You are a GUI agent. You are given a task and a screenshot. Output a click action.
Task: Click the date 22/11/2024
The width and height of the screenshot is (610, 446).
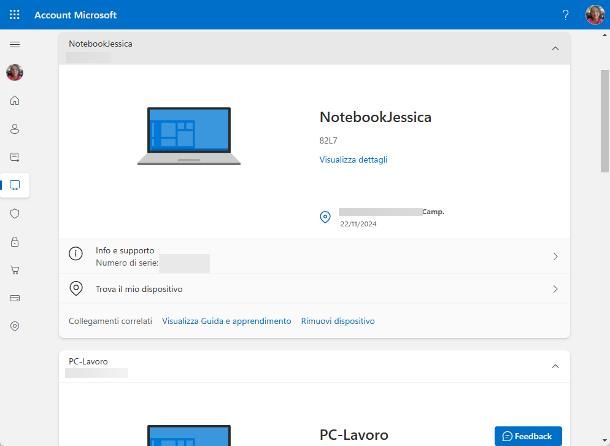point(358,224)
